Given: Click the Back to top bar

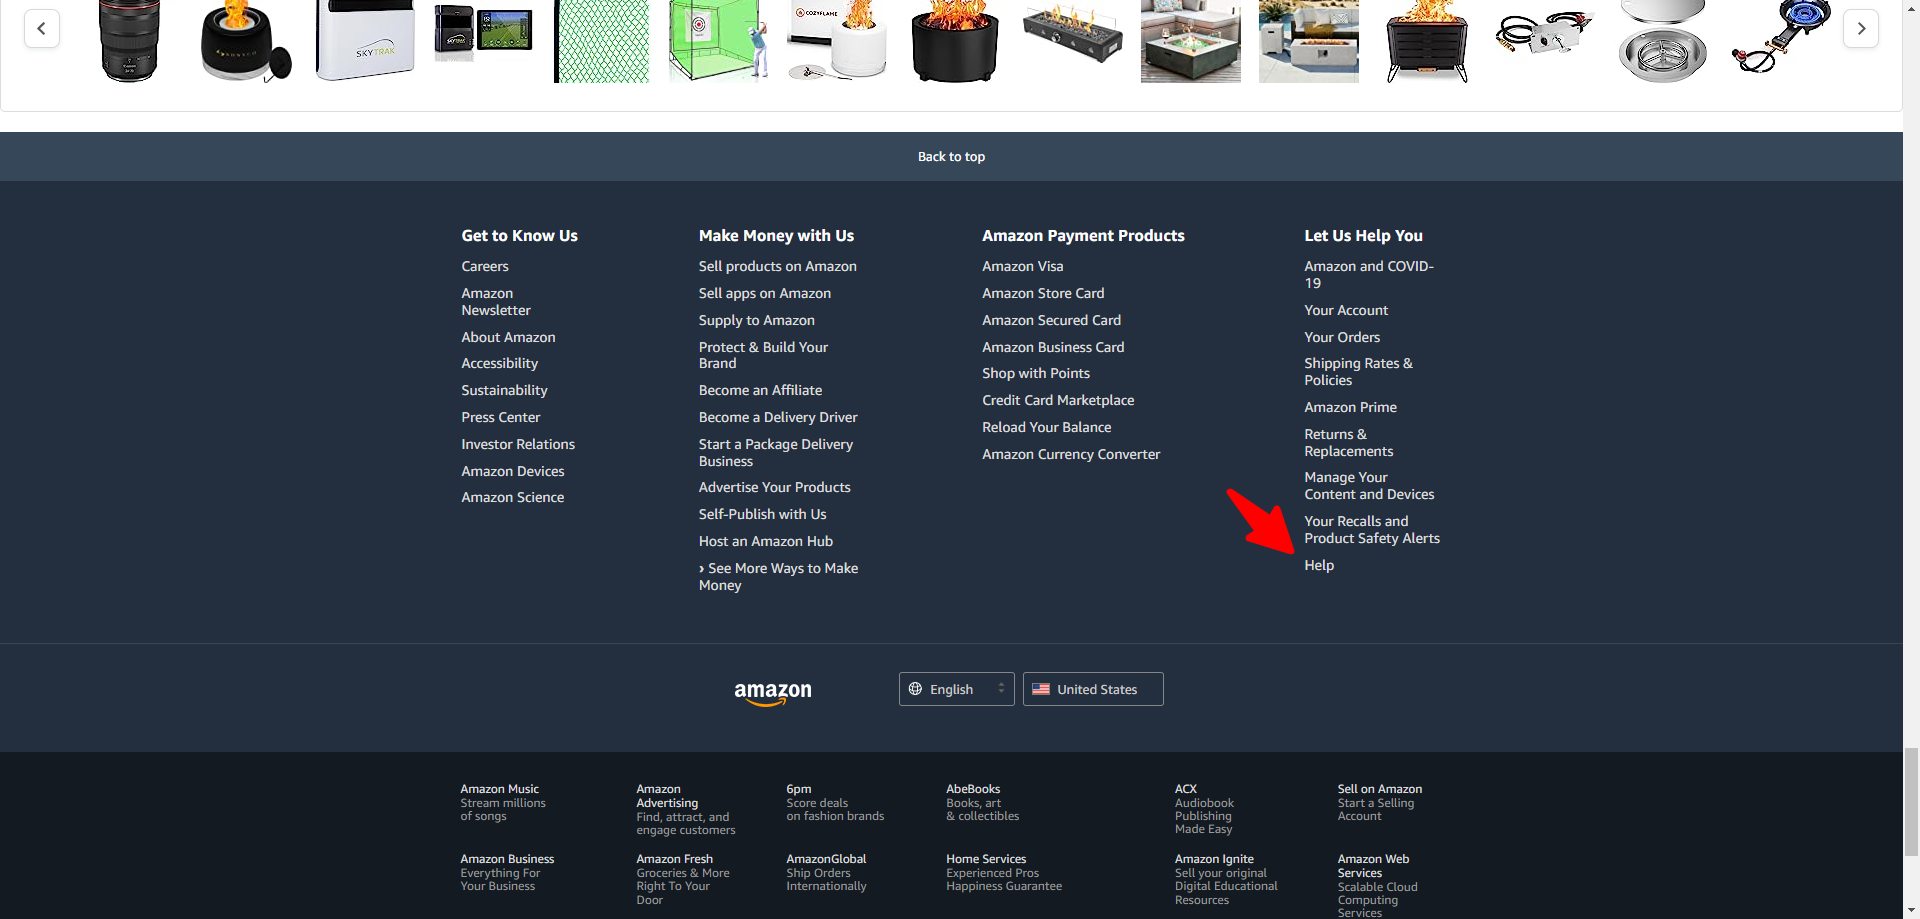Looking at the screenshot, I should coord(951,156).
